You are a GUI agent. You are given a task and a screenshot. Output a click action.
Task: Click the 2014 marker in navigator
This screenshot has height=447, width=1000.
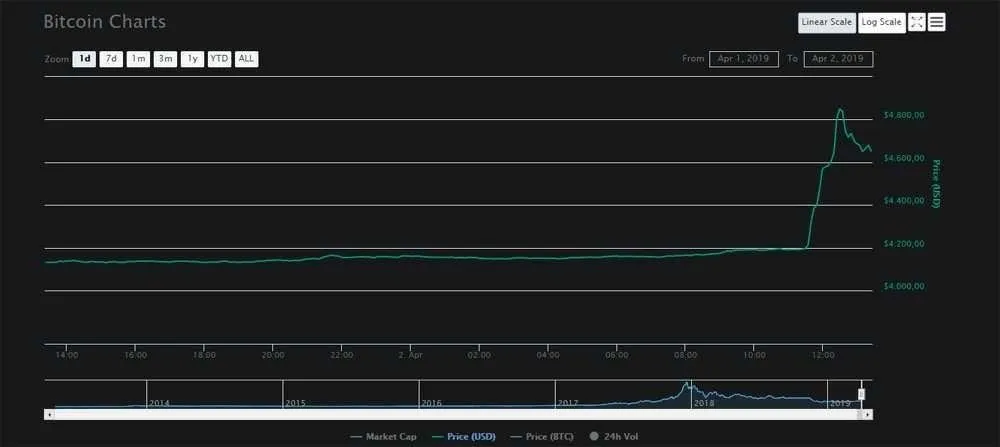pos(159,403)
